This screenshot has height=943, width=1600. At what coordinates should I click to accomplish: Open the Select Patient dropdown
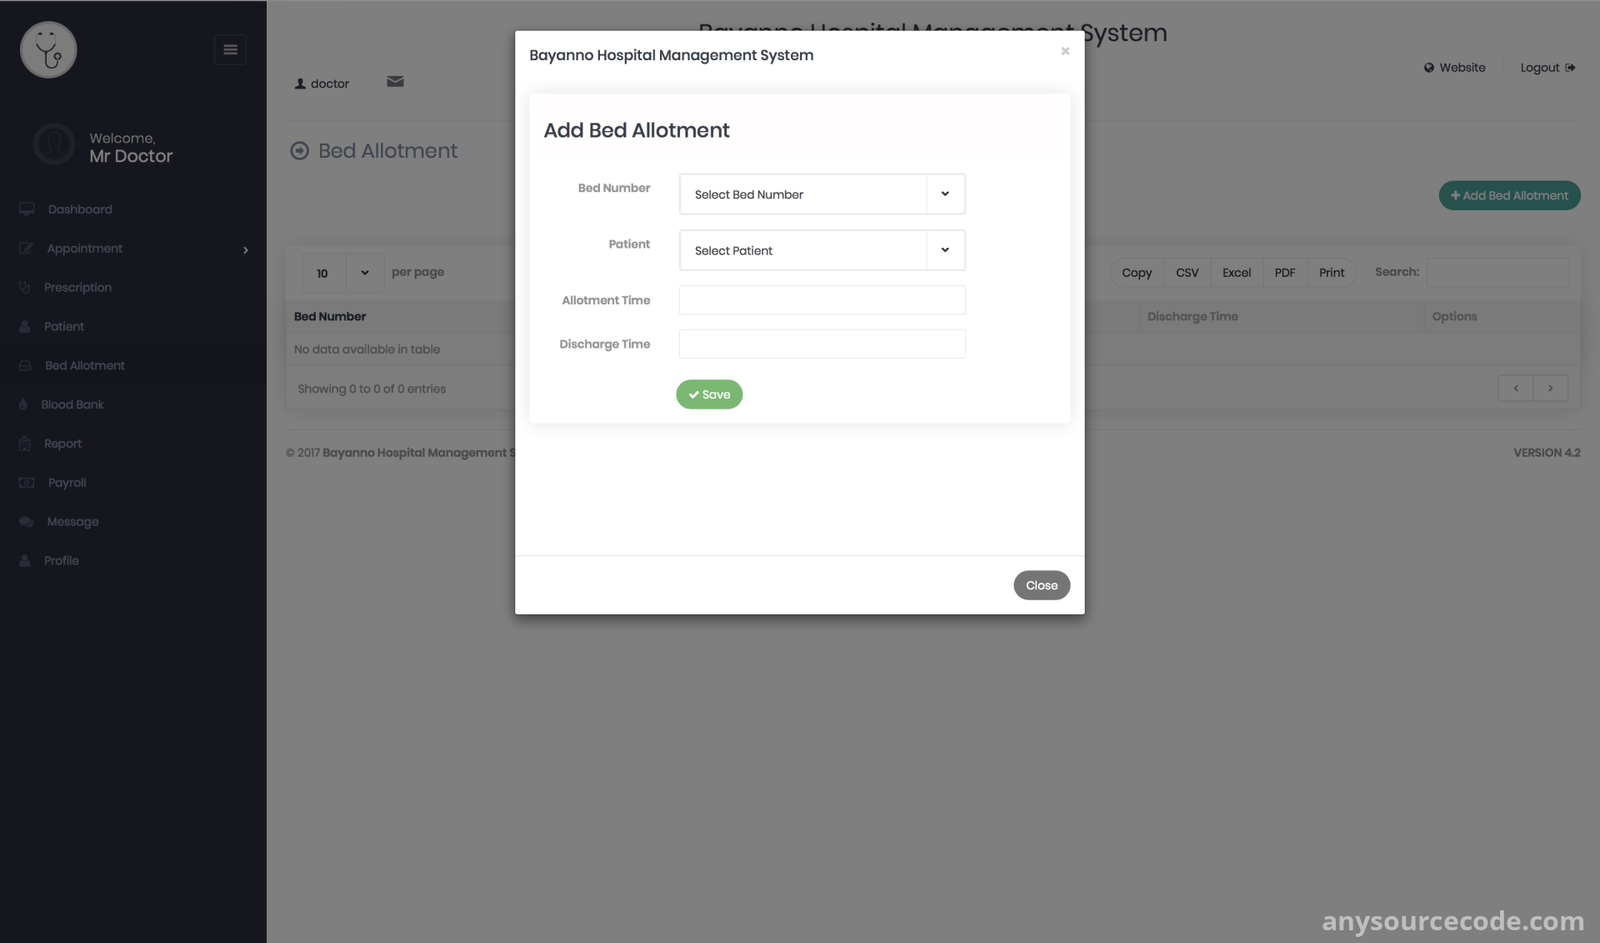(822, 250)
